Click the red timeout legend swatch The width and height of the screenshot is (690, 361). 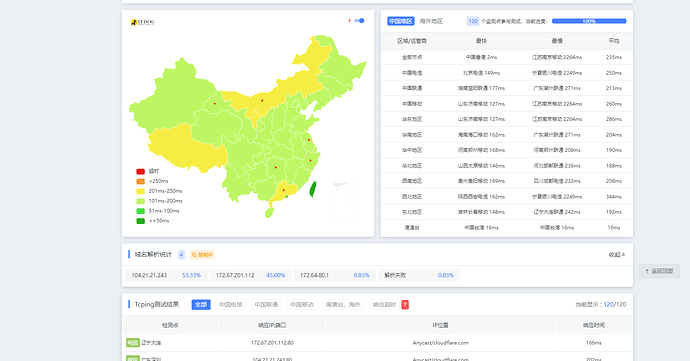pos(140,171)
